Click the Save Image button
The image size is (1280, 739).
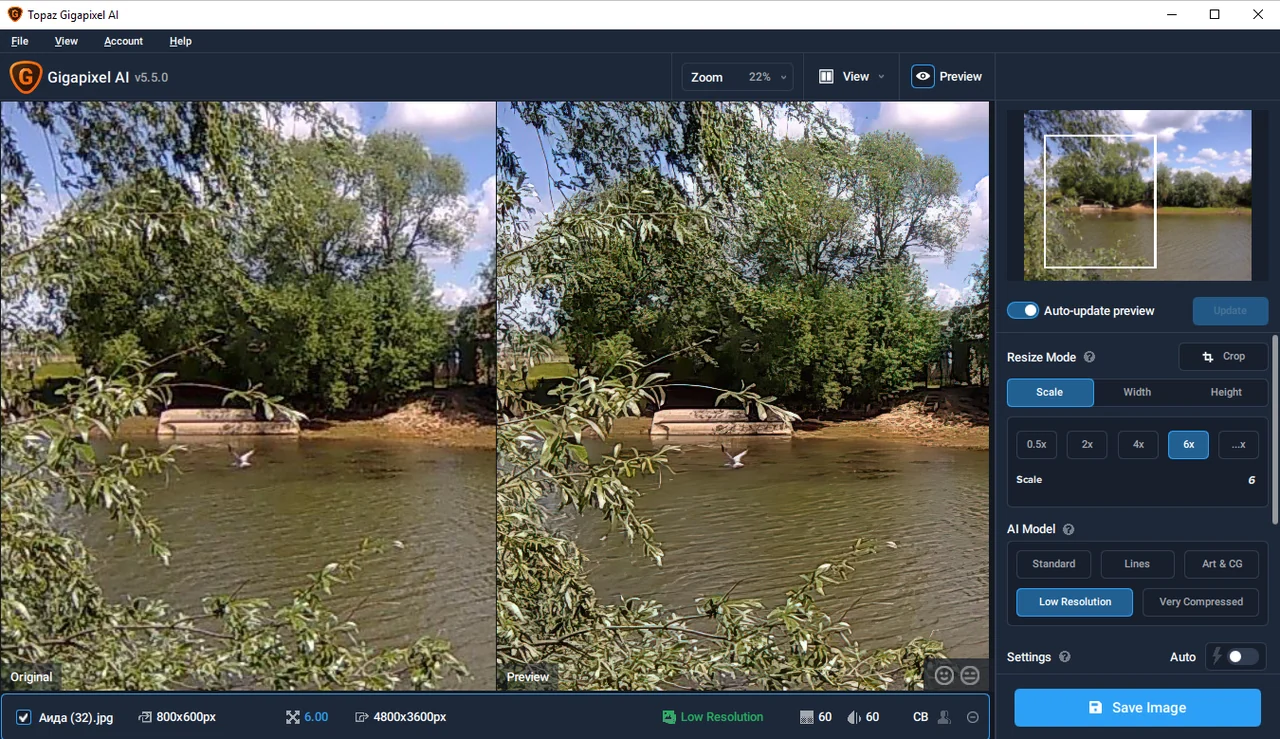(1138, 707)
